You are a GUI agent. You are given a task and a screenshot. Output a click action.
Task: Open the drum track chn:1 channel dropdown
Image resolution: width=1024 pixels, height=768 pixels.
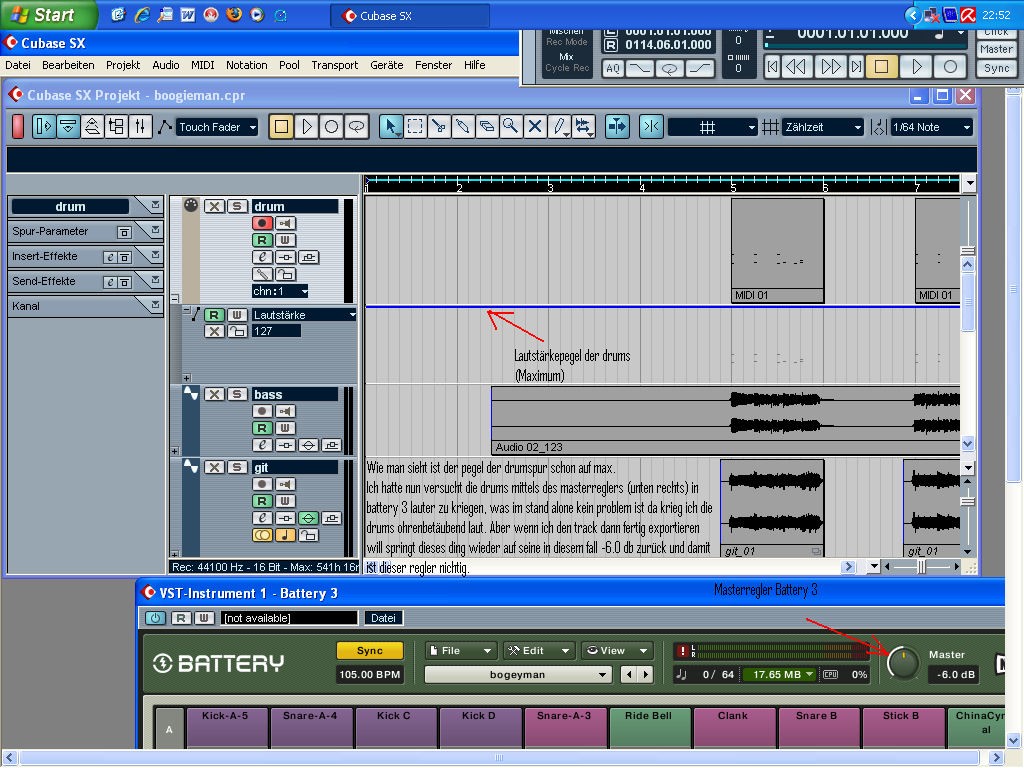[x=280, y=291]
